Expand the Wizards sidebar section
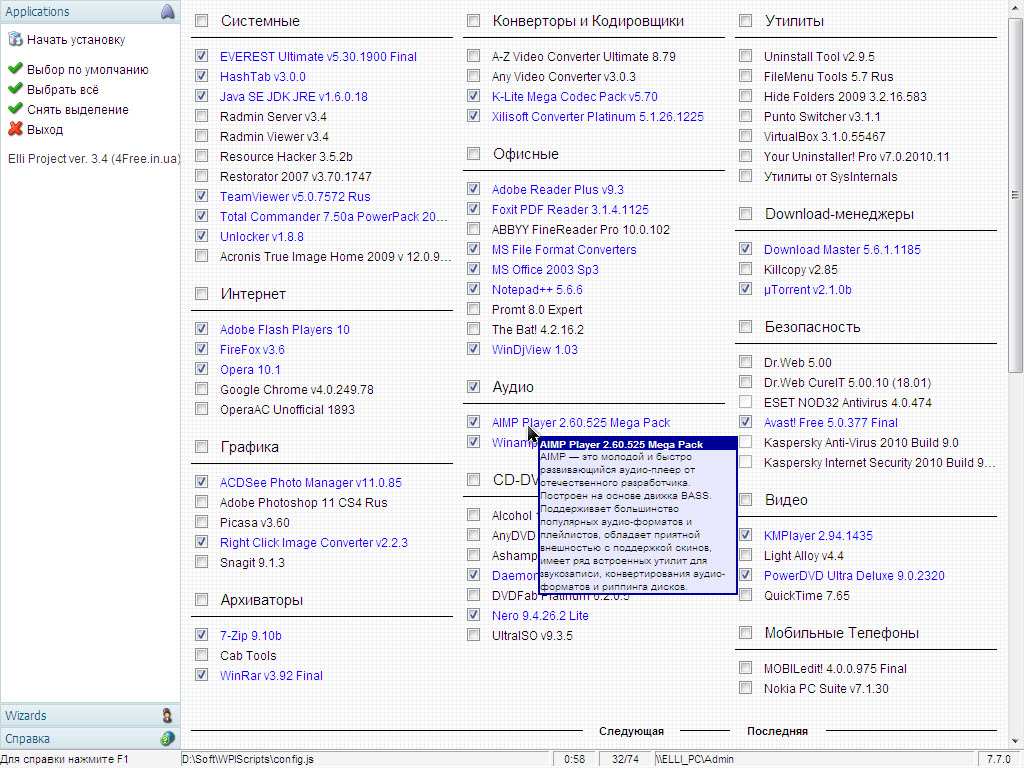Viewport: 1024px width, 768px height. (90, 715)
